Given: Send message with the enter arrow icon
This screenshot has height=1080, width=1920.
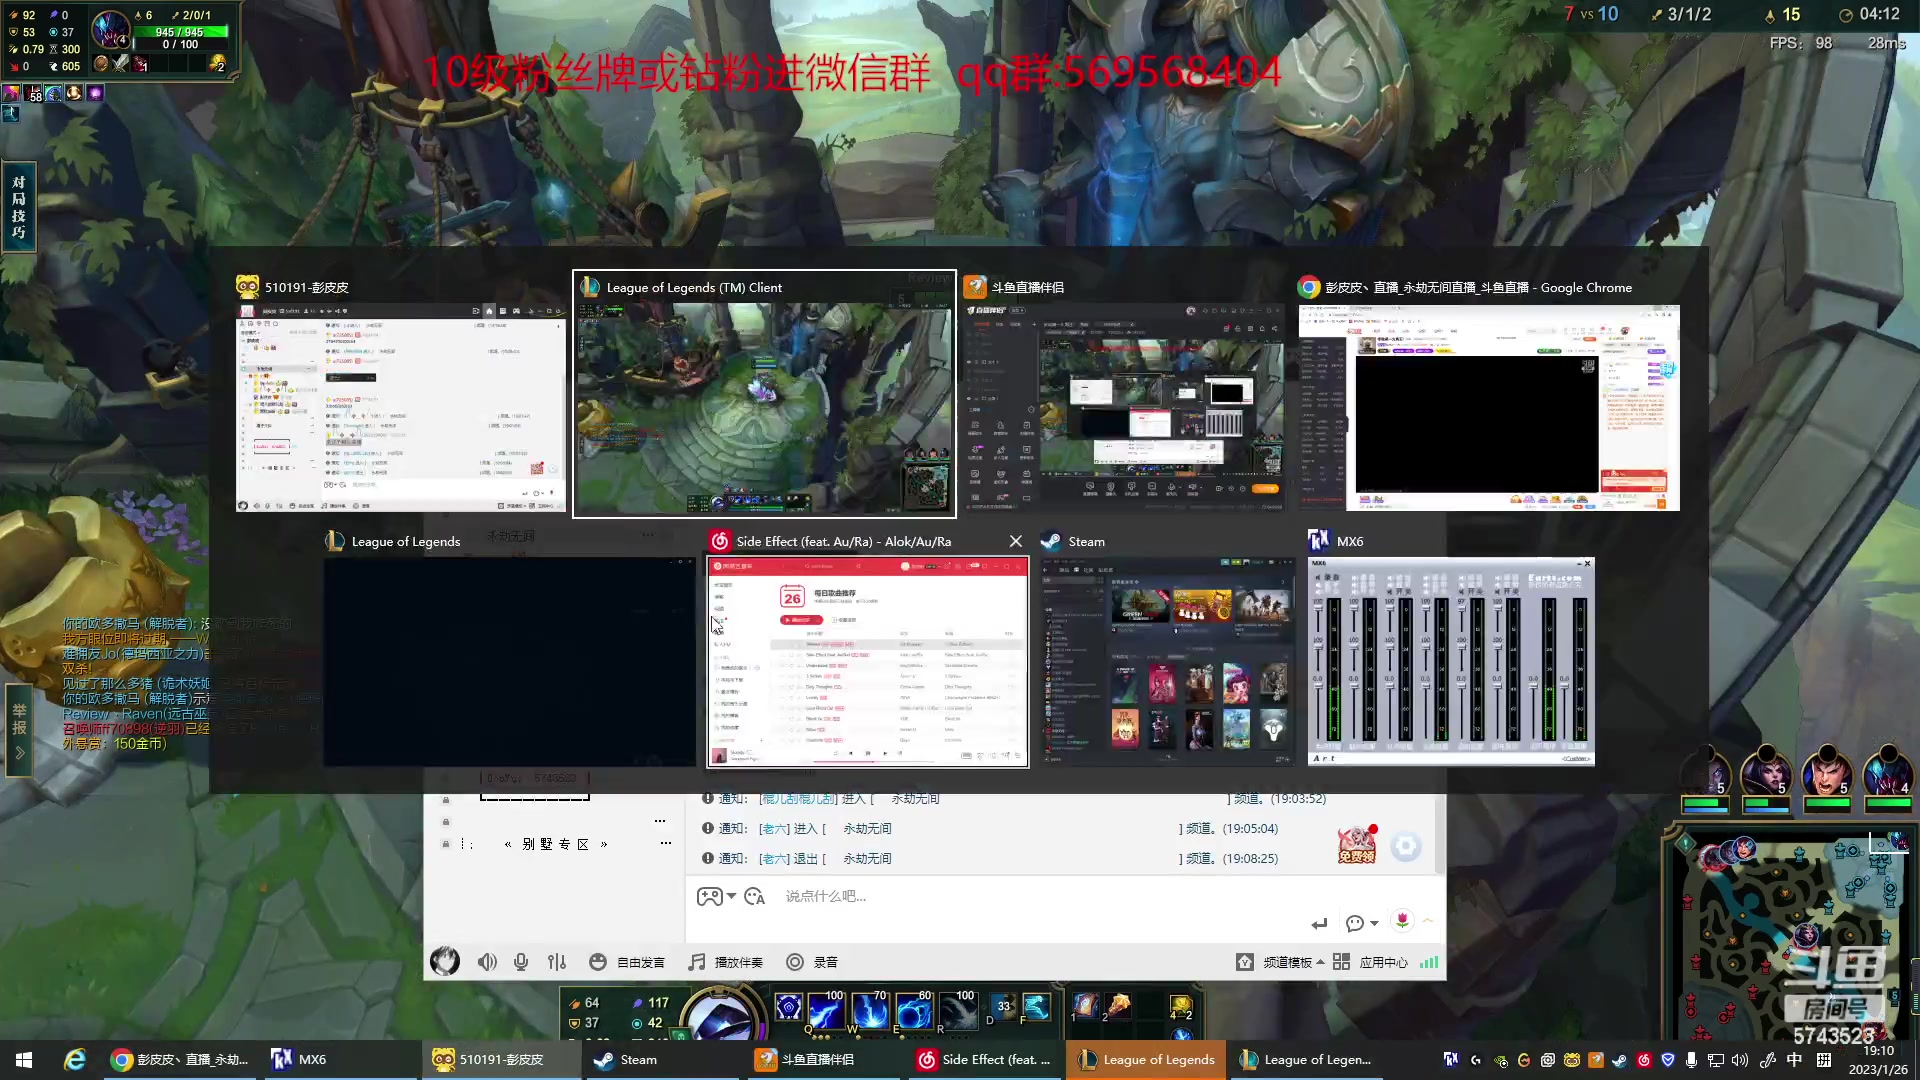Looking at the screenshot, I should click(1319, 923).
